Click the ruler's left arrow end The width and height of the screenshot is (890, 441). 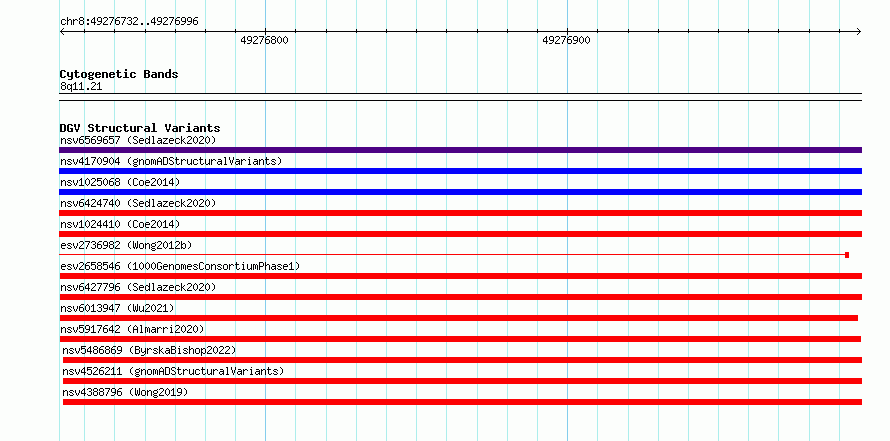click(62, 31)
